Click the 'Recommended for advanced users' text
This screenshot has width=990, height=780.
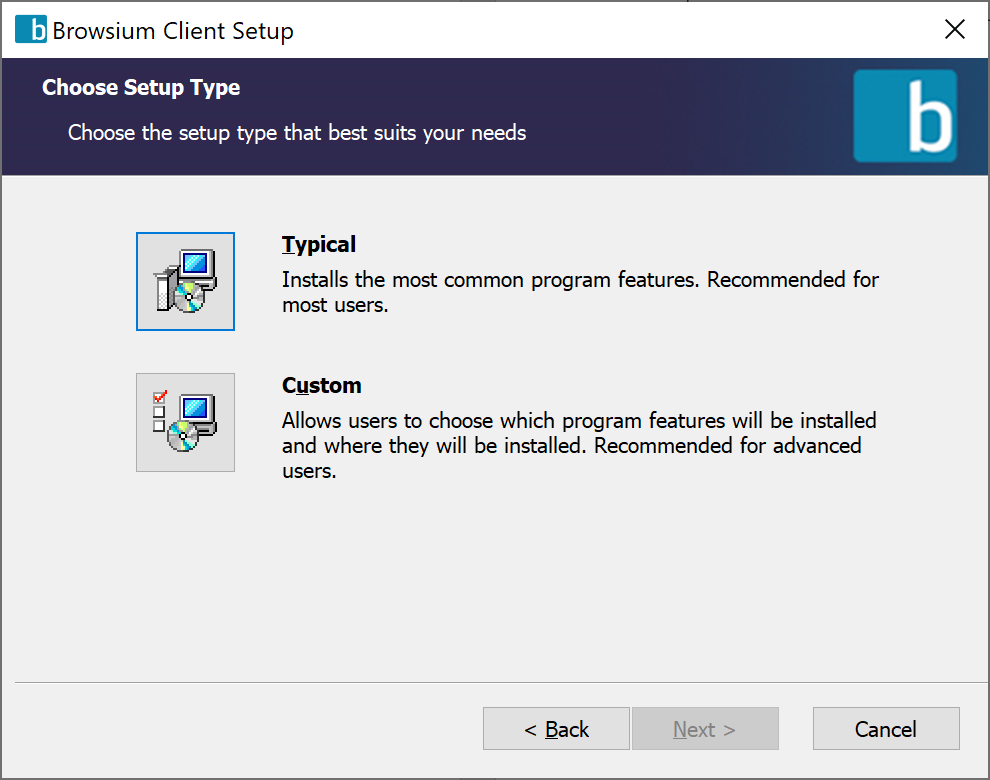(727, 445)
